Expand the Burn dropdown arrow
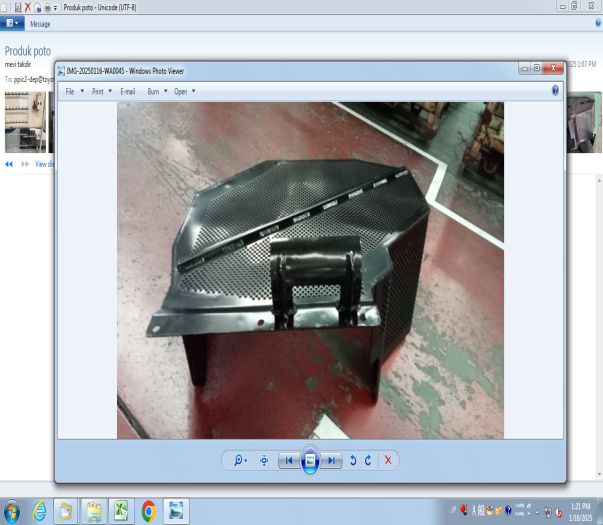 tap(166, 91)
